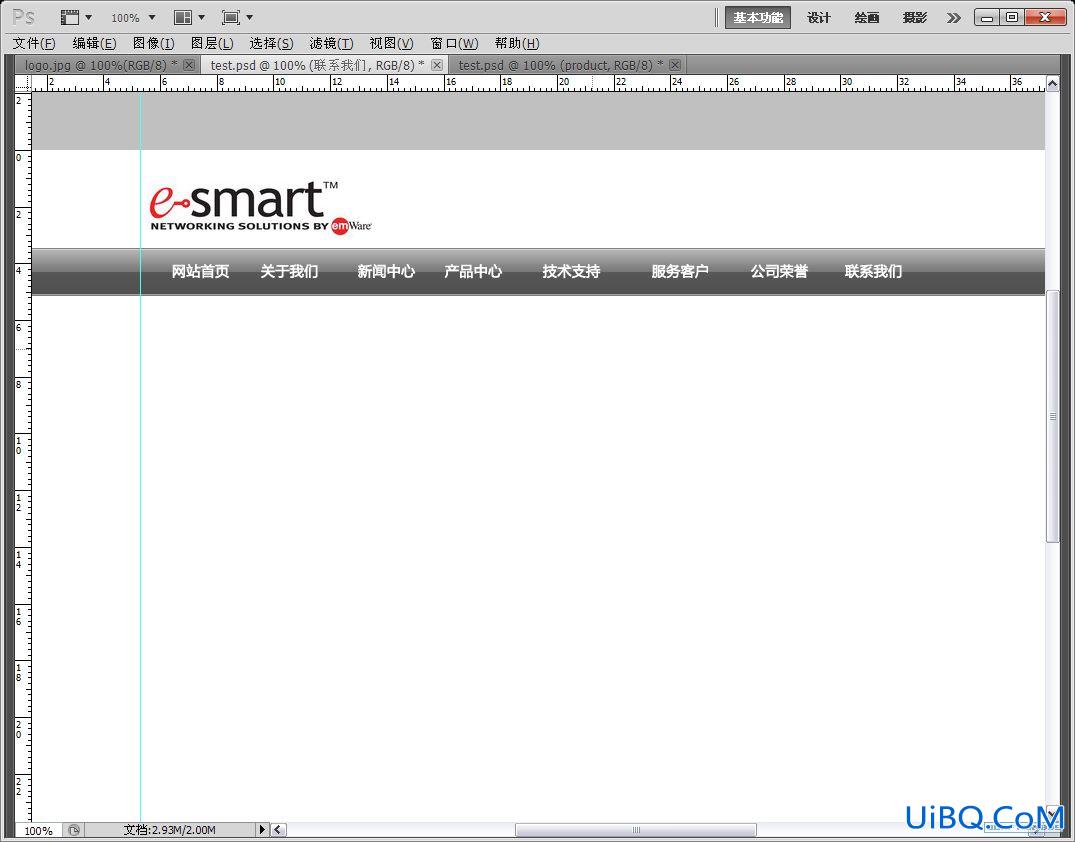
Task: Click the ruler origin corner box
Action: pyautogui.click(x=23, y=83)
